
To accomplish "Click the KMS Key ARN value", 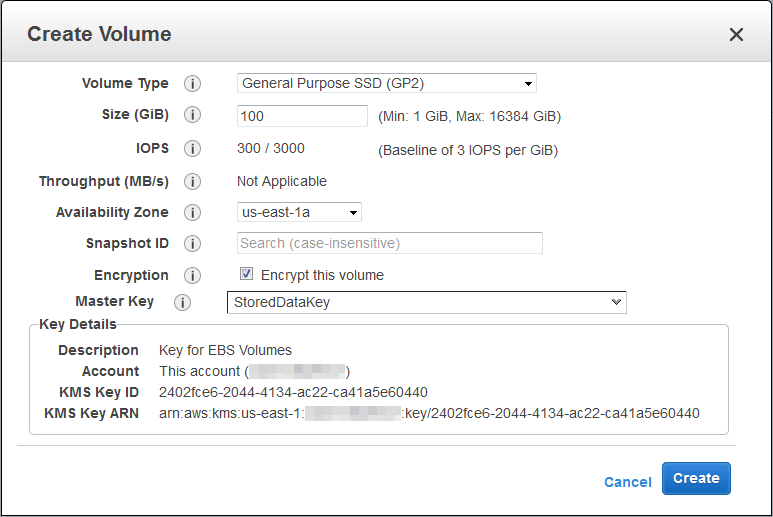I will click(x=429, y=413).
